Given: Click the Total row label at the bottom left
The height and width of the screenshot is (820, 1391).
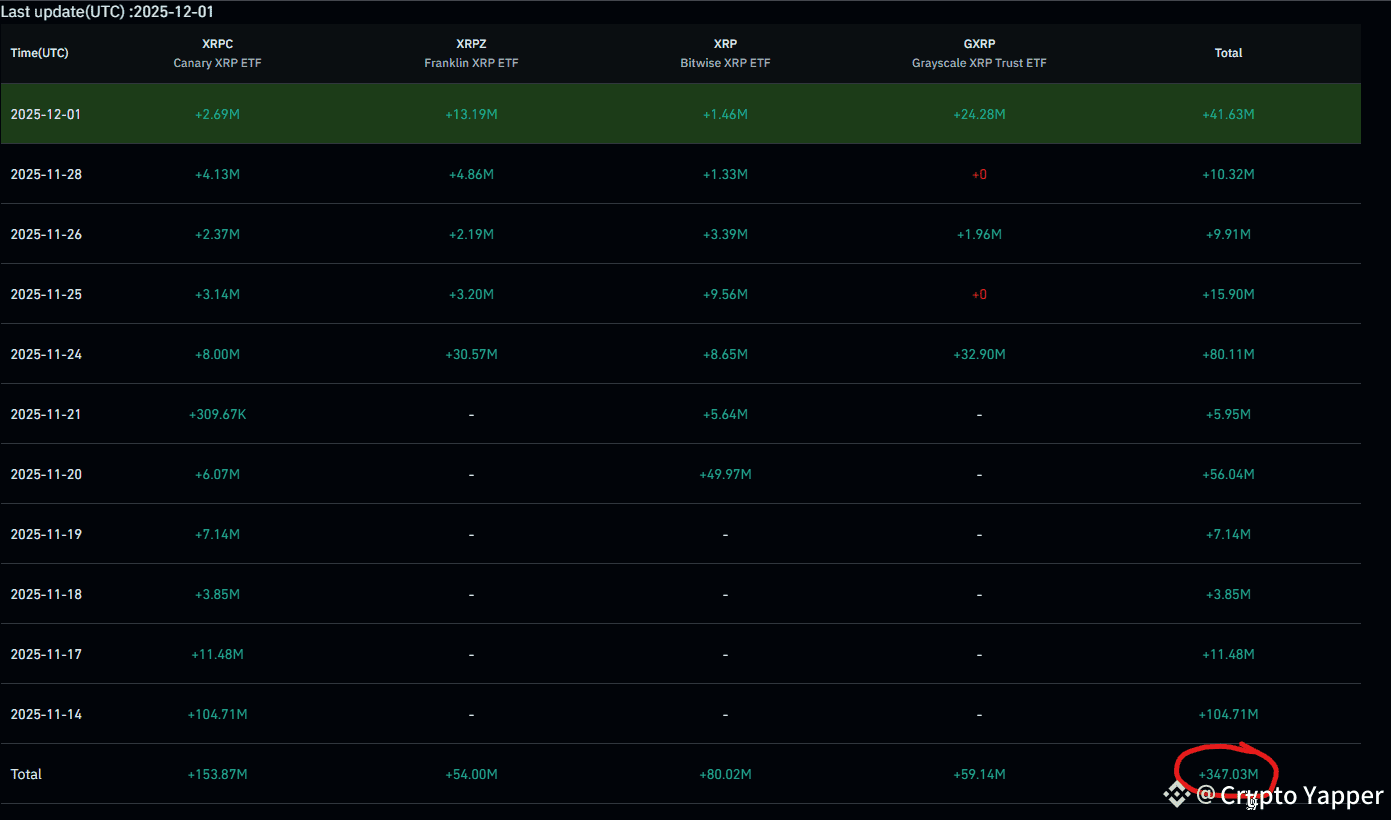Looking at the screenshot, I should click(26, 774).
